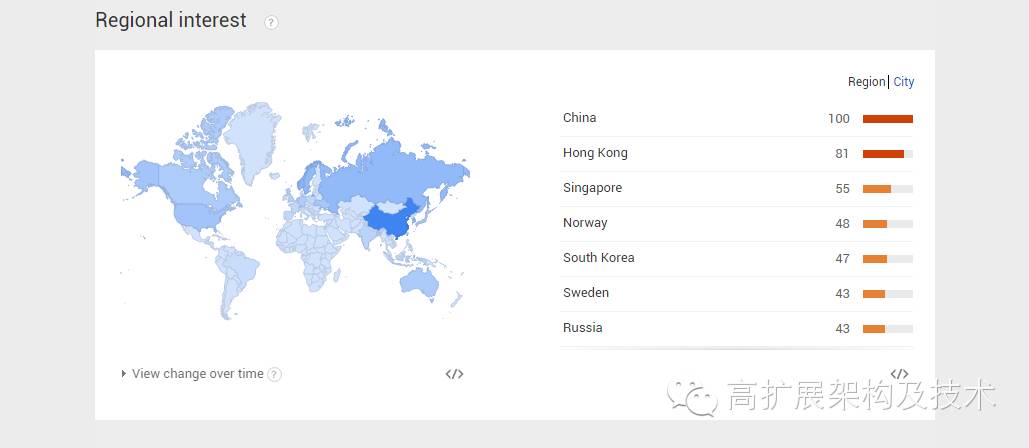This screenshot has width=1029, height=448.
Task: Click WeChat logo icon in watermark
Action: [694, 395]
